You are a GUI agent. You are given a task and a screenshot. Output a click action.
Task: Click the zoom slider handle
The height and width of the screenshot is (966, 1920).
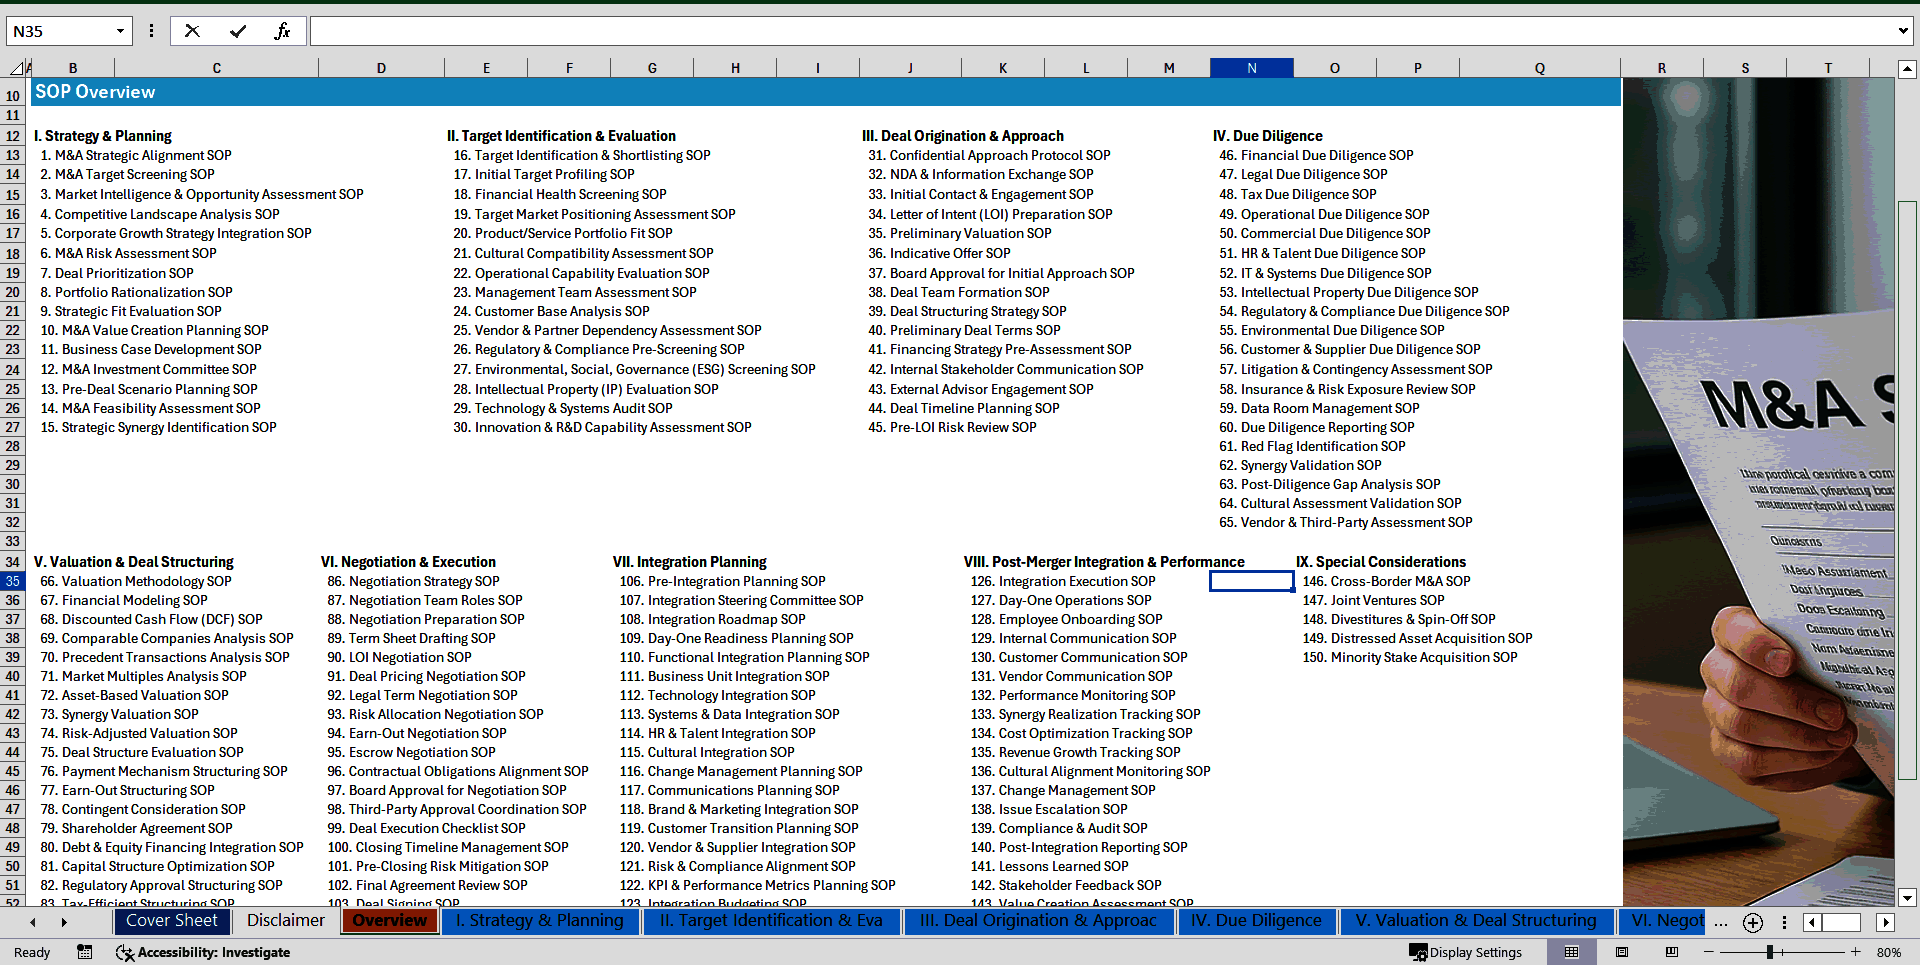tap(1770, 952)
